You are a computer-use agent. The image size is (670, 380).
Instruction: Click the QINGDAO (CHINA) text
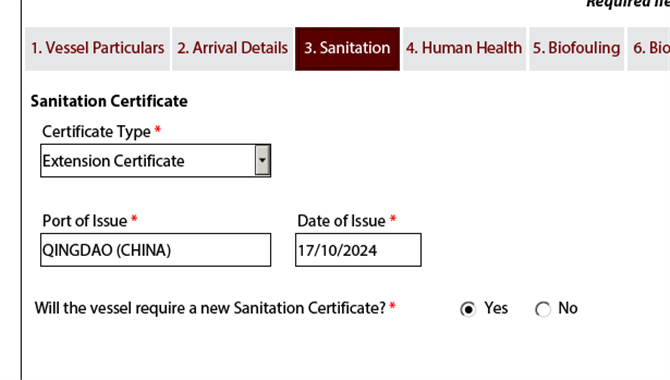107,250
